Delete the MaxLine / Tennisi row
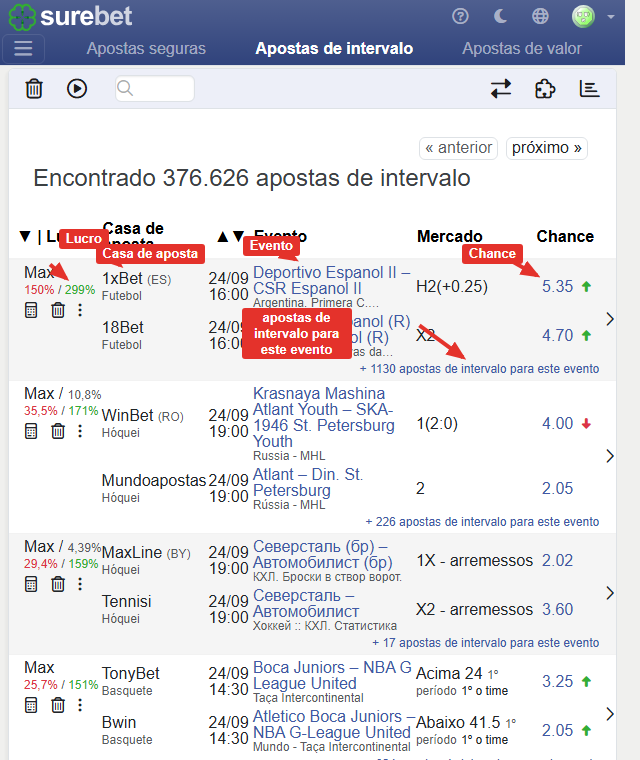 coord(58,585)
